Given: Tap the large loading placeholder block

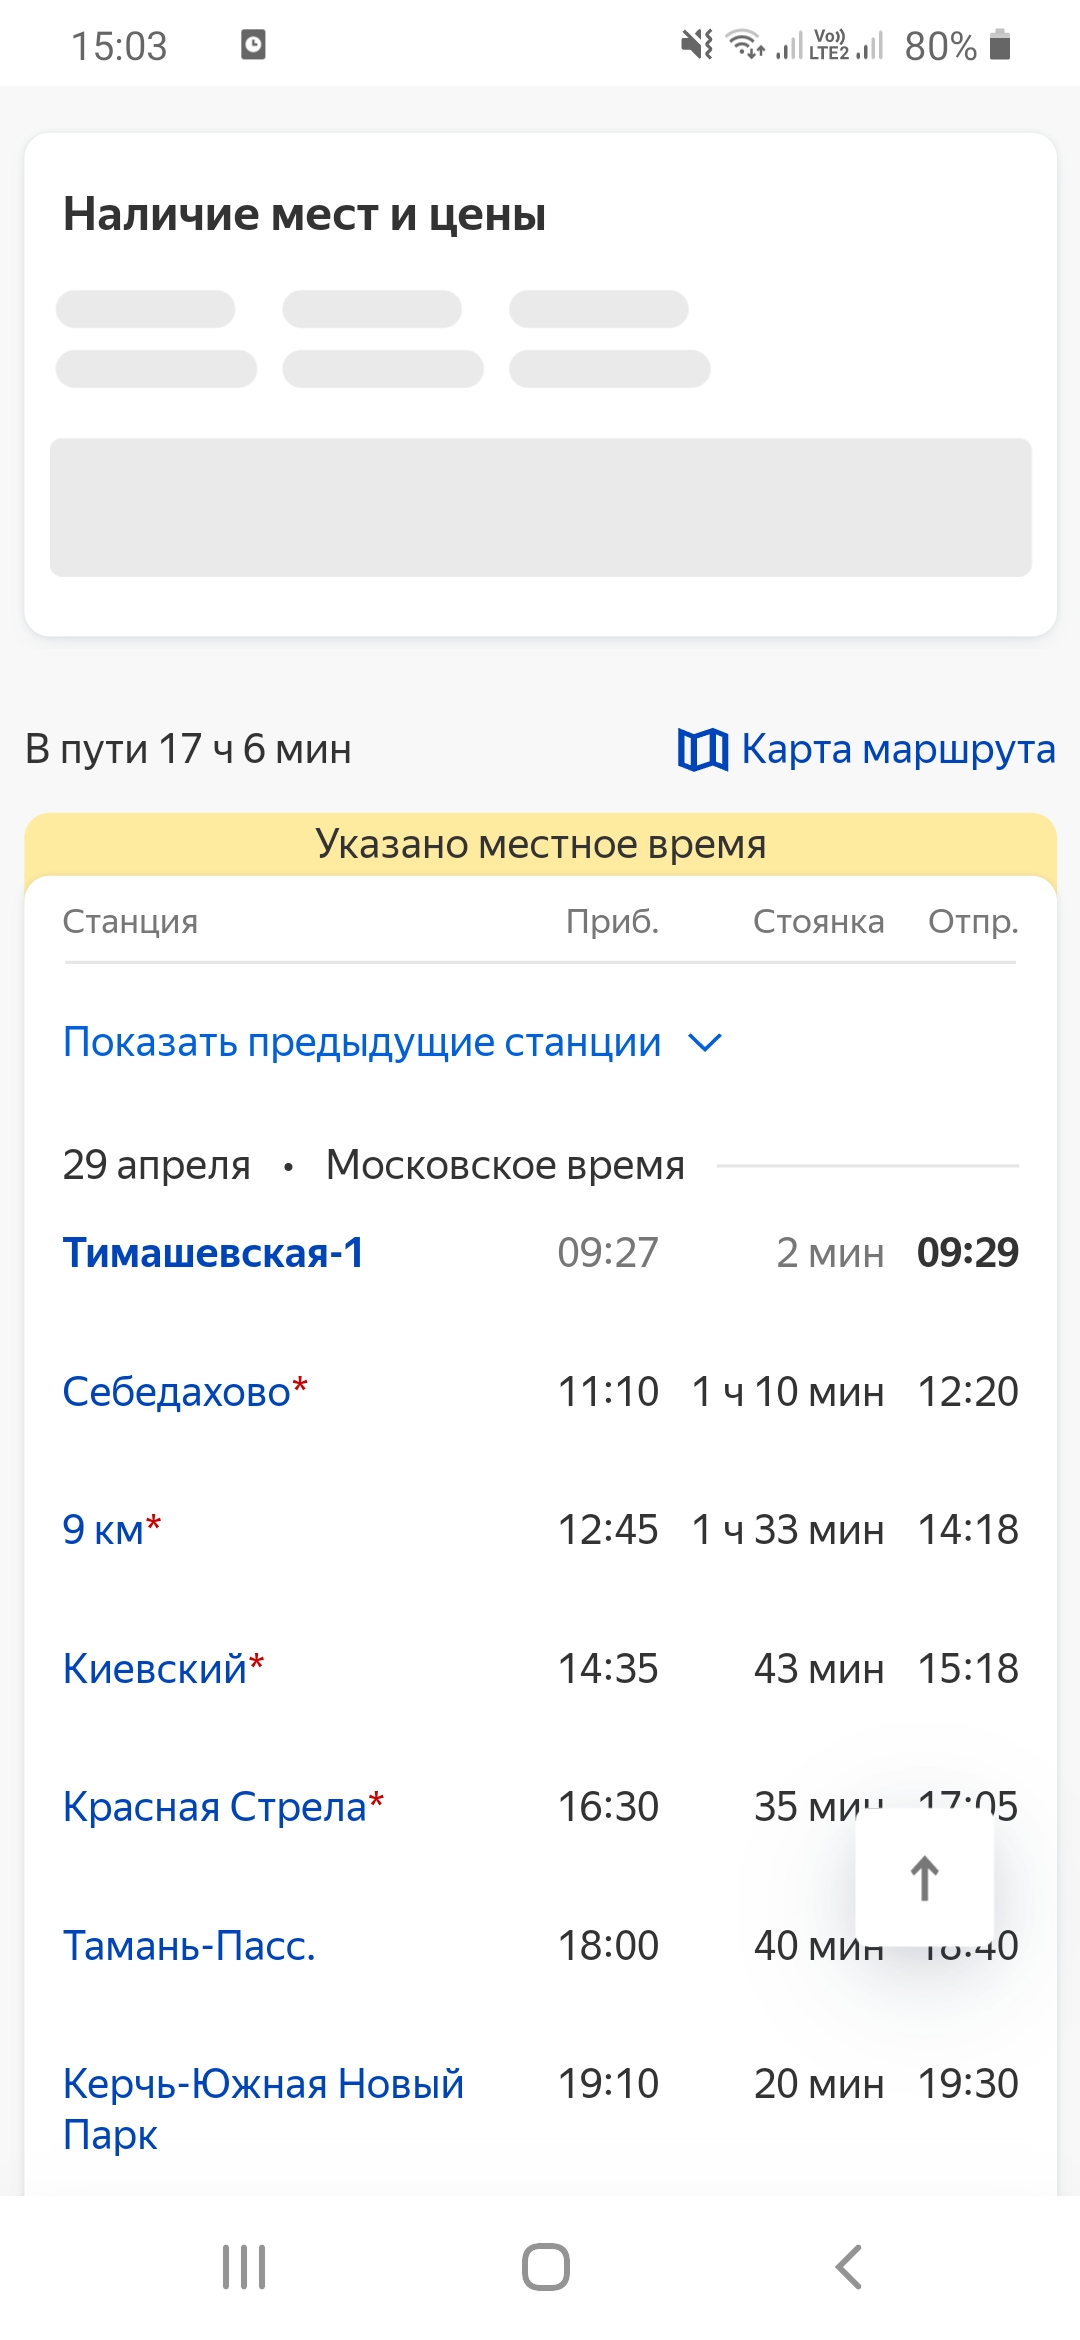Looking at the screenshot, I should click(541, 507).
